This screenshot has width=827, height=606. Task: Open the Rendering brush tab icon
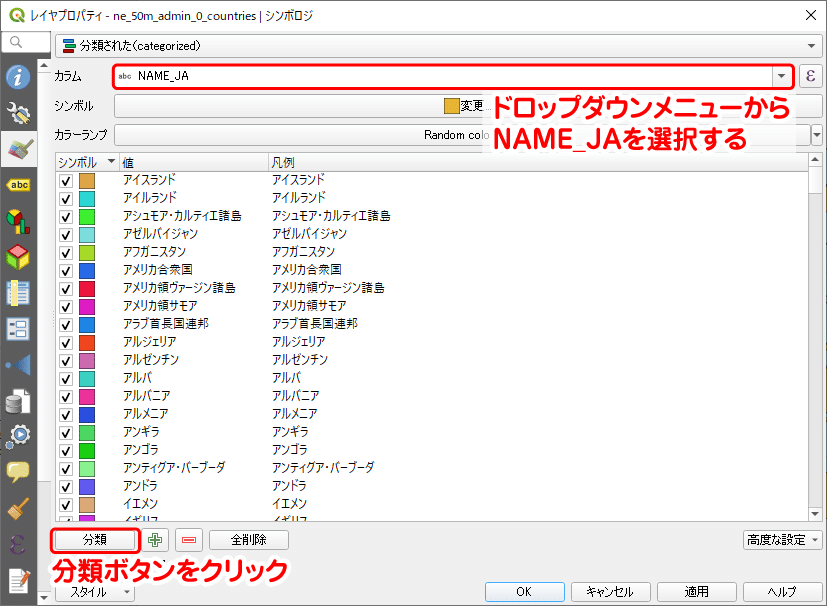[x=18, y=508]
